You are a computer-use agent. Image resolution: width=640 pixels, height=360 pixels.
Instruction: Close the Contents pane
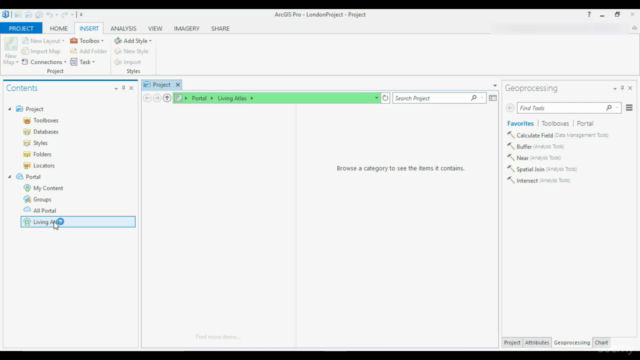pos(131,88)
